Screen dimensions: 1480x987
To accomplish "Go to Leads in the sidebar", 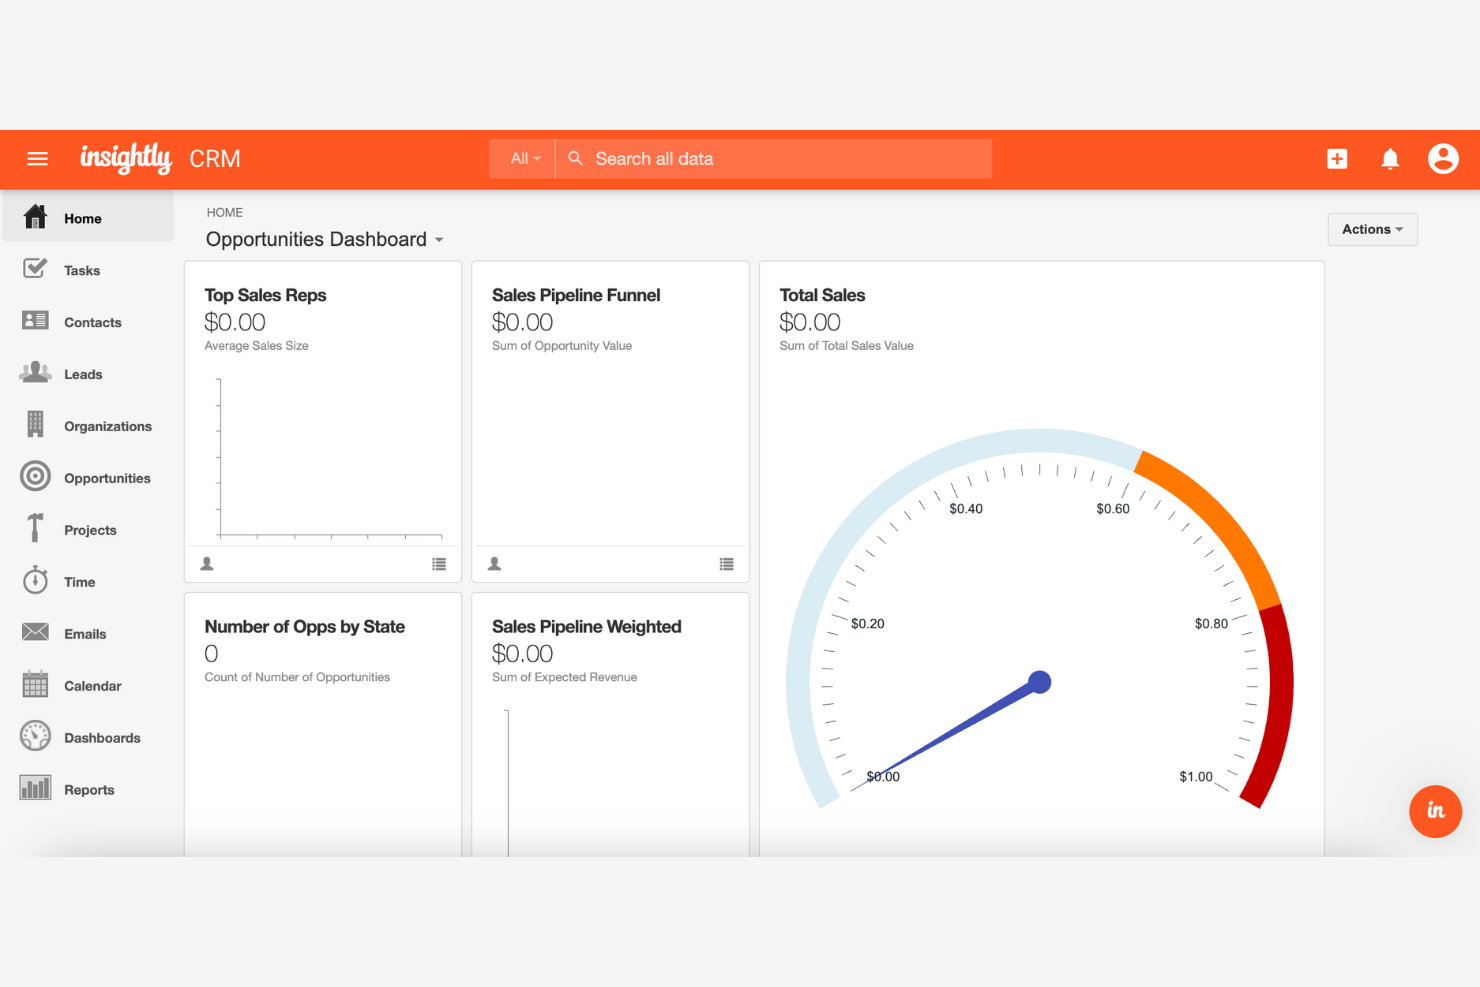I will tap(83, 374).
